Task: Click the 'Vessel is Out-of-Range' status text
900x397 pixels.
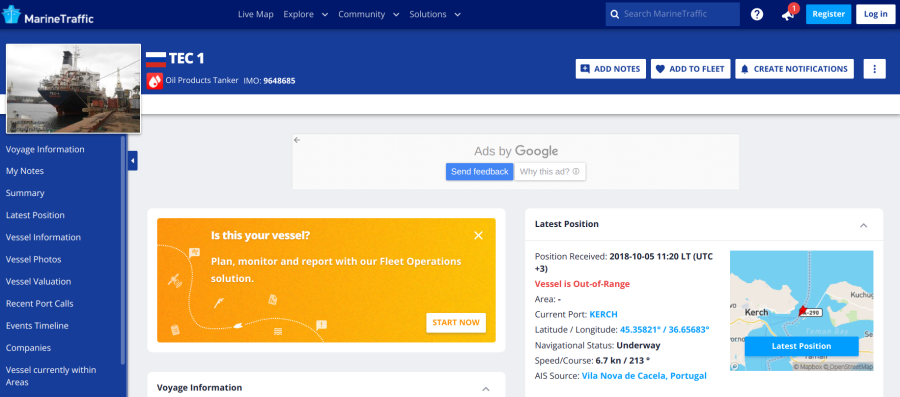Action: click(582, 284)
